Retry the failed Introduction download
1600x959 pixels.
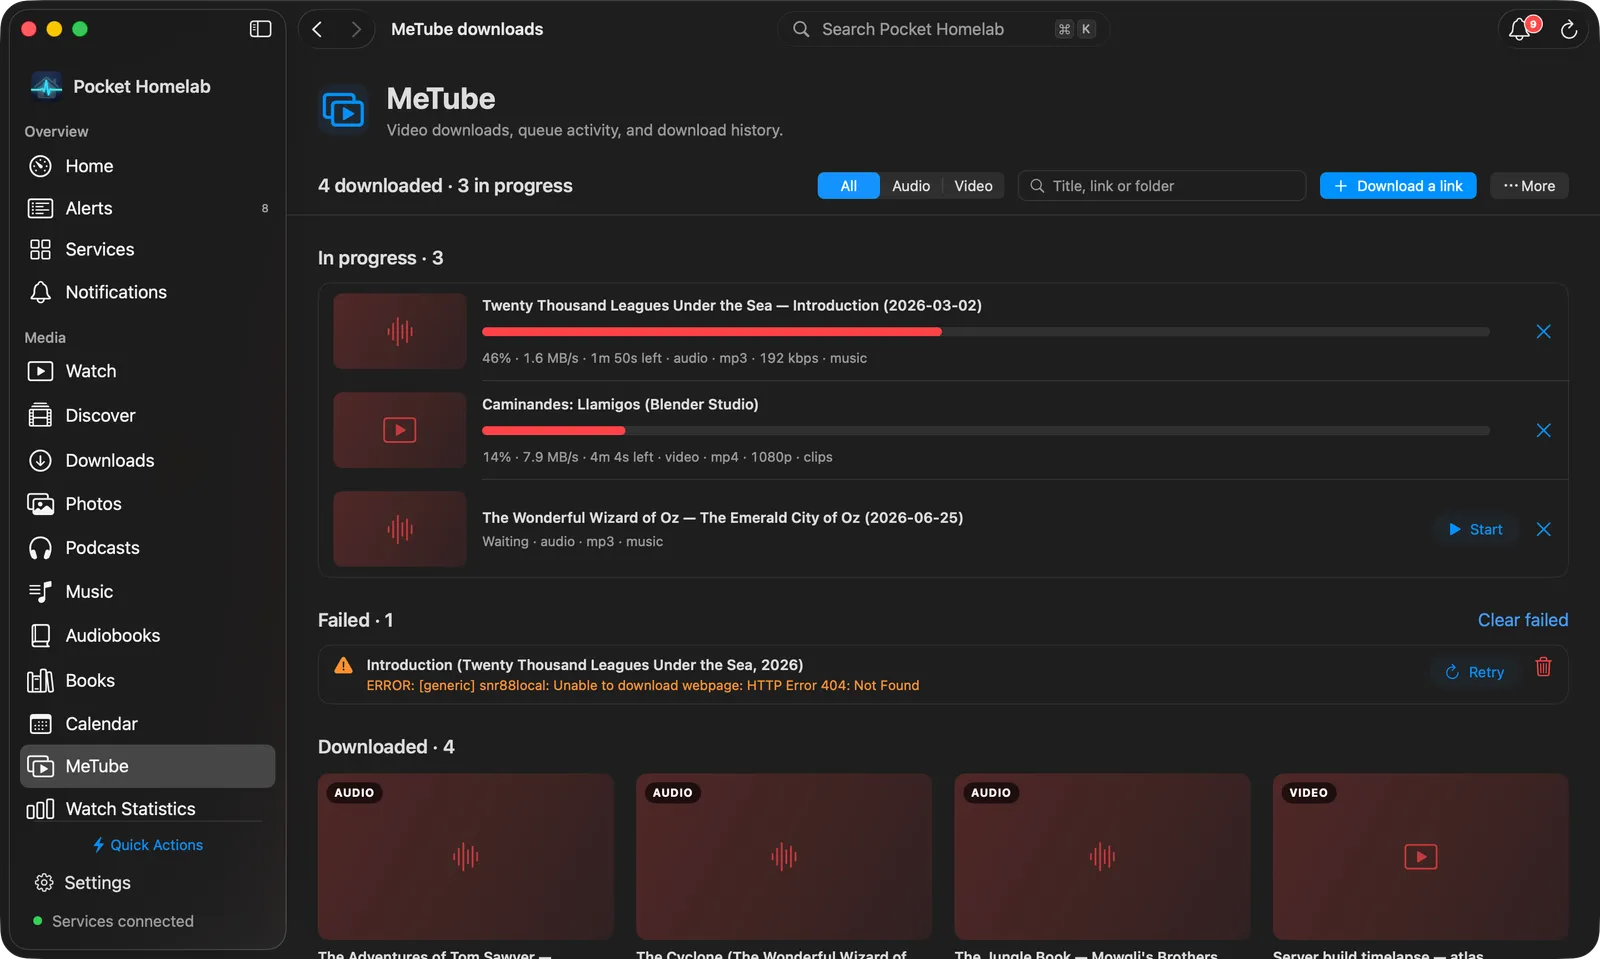(1475, 672)
